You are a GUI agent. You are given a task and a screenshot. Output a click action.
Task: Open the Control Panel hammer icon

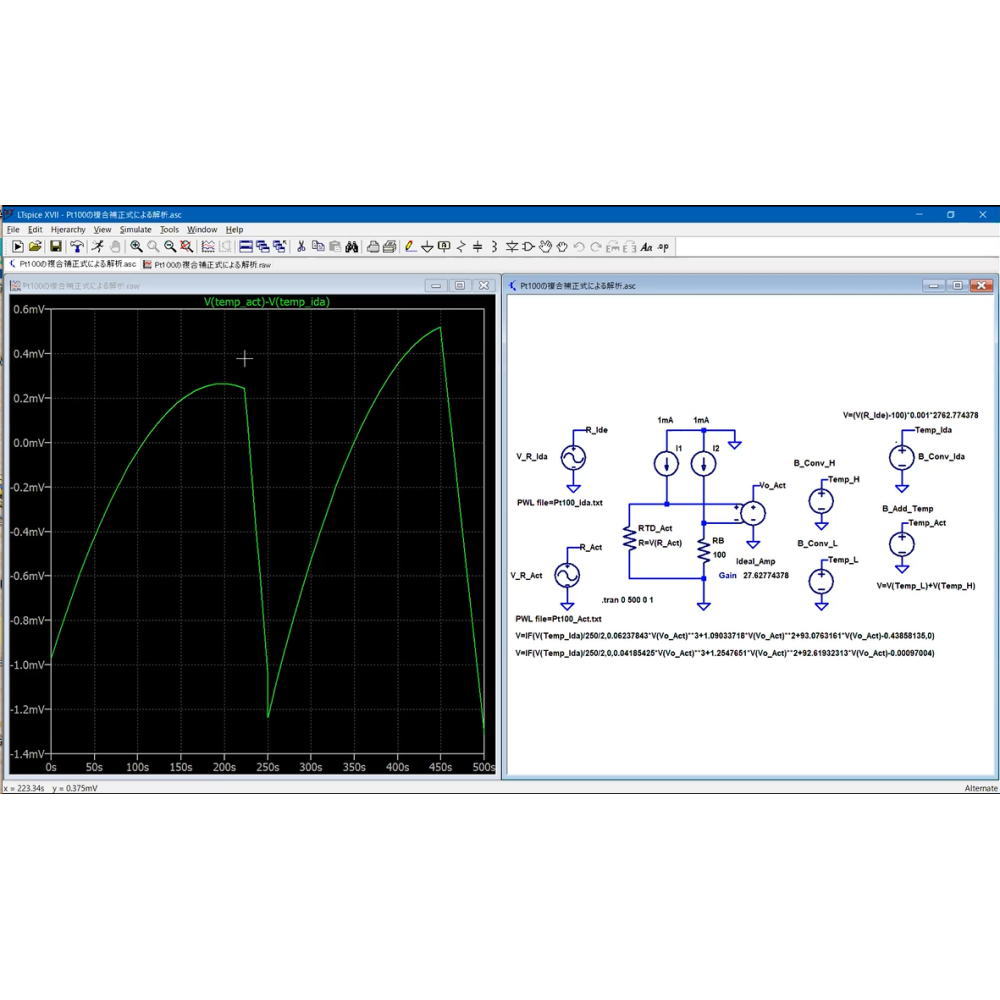click(77, 246)
